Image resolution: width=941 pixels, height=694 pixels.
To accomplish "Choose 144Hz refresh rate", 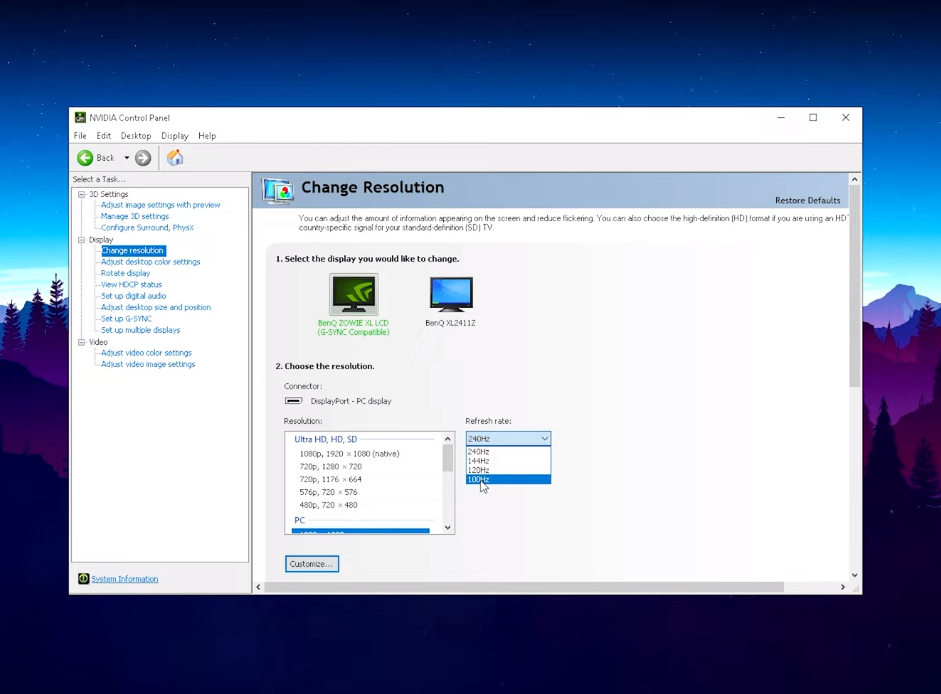I will click(508, 461).
